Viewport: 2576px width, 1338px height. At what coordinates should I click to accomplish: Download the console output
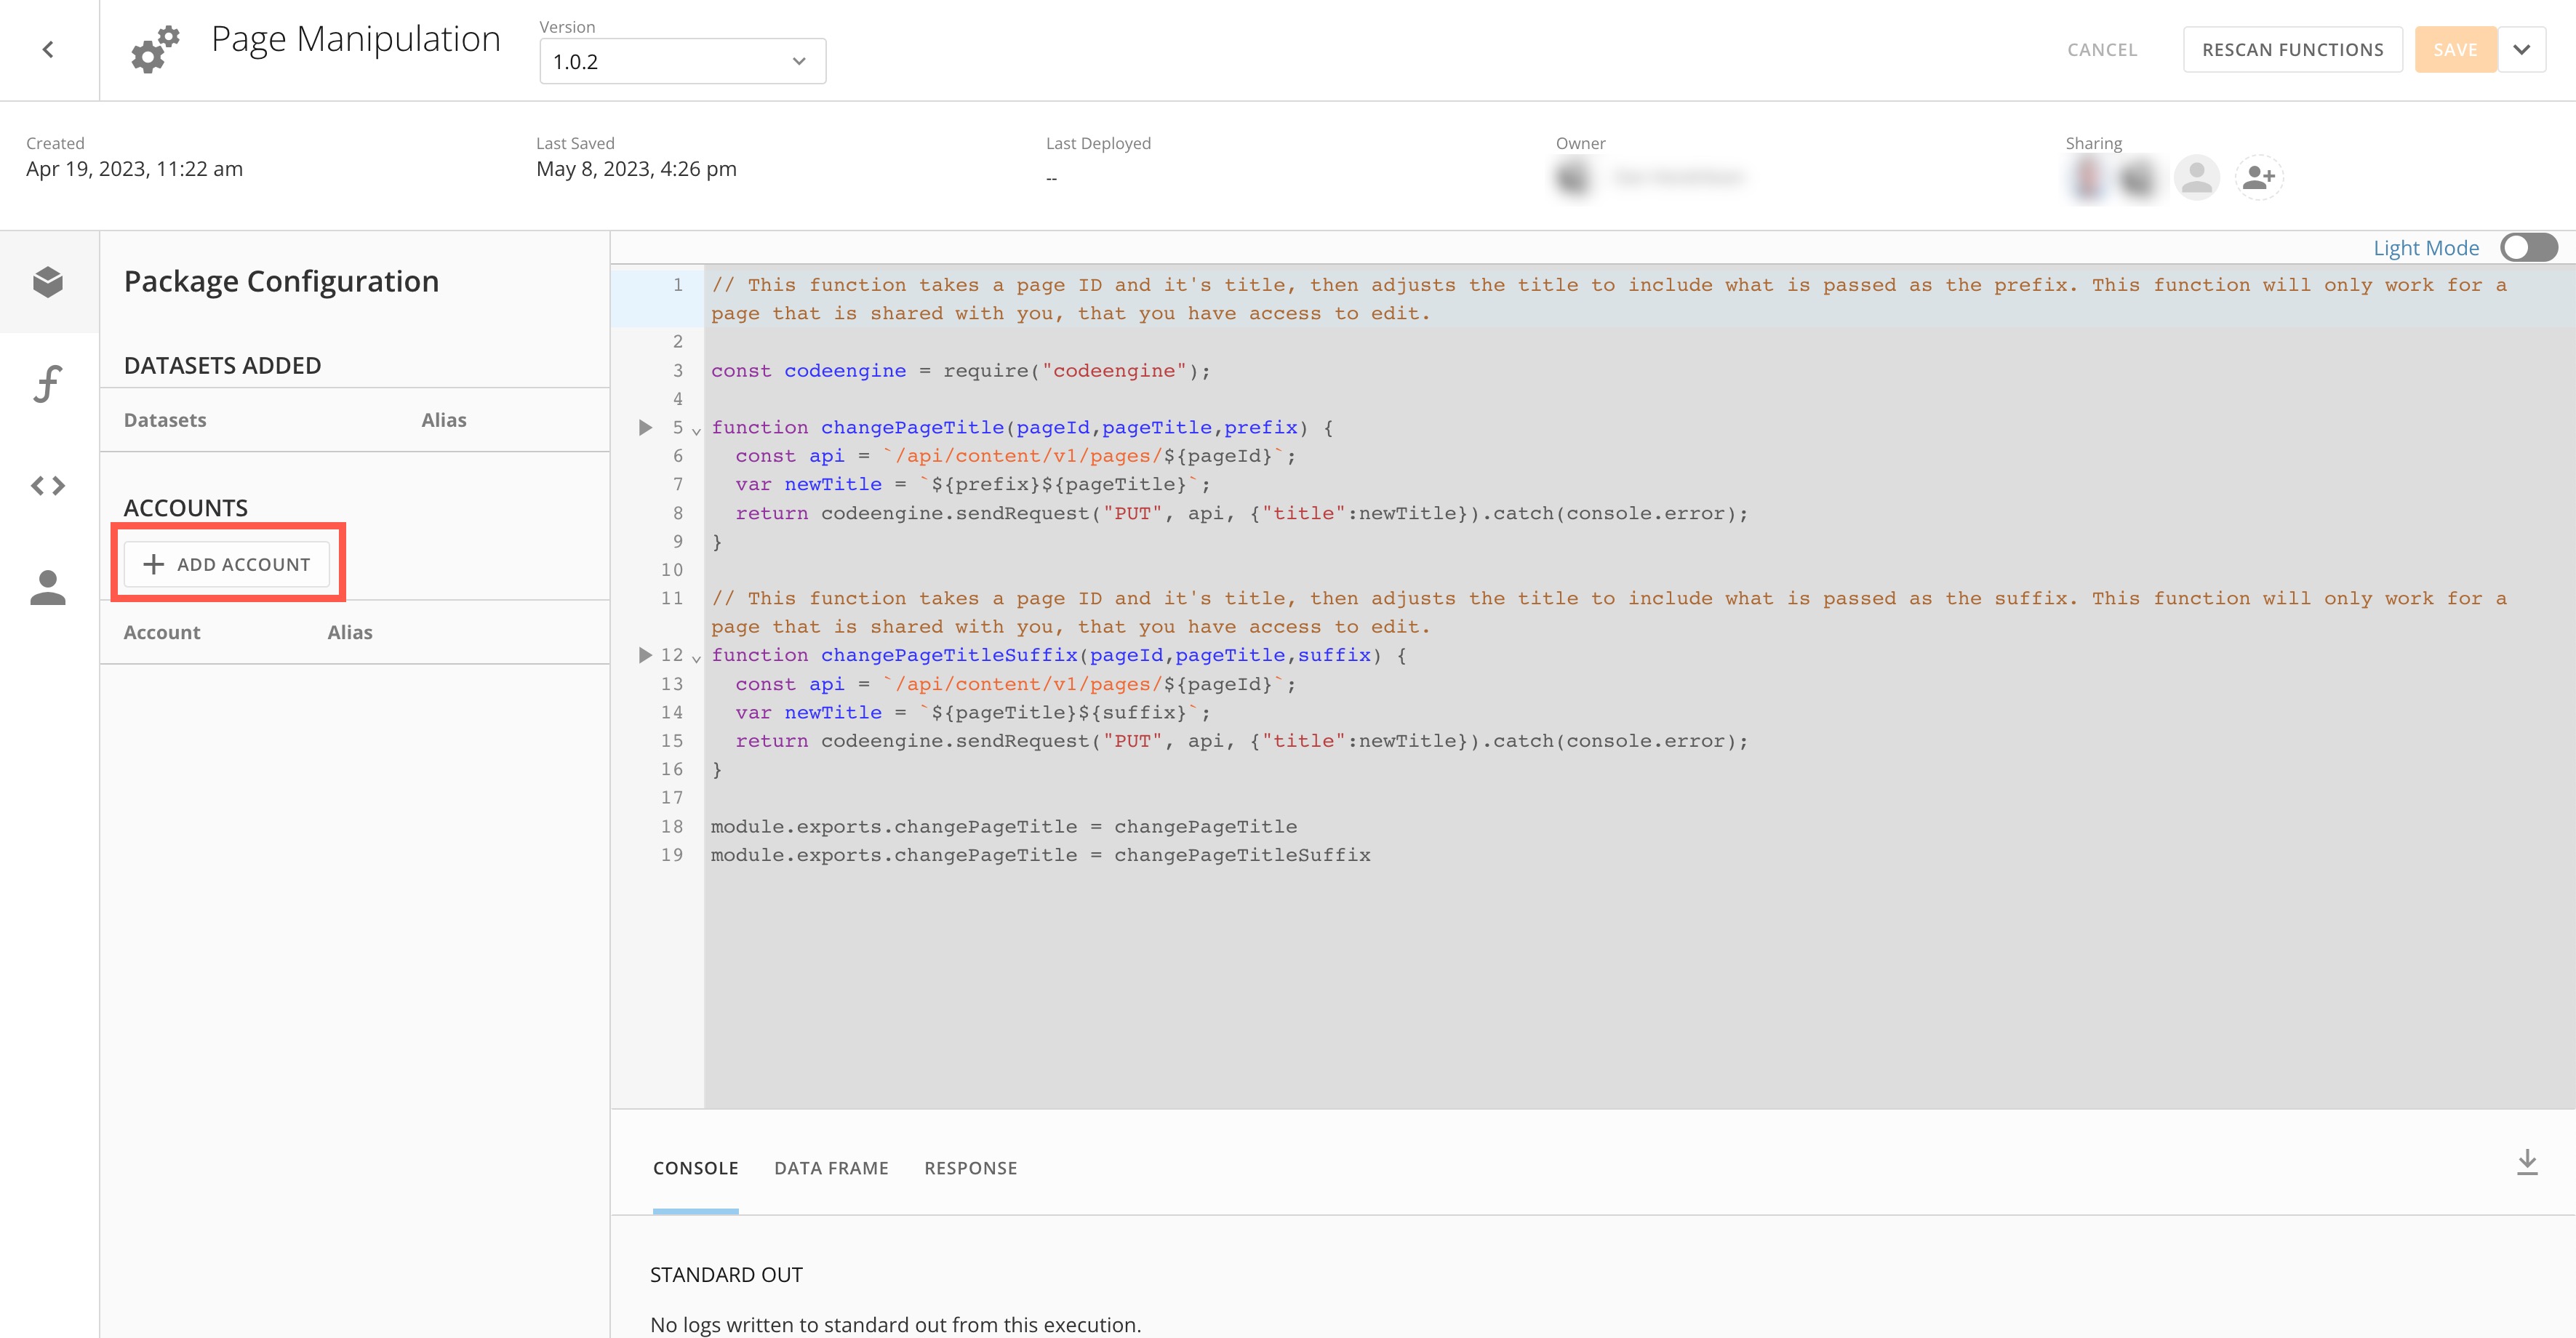click(2528, 1161)
